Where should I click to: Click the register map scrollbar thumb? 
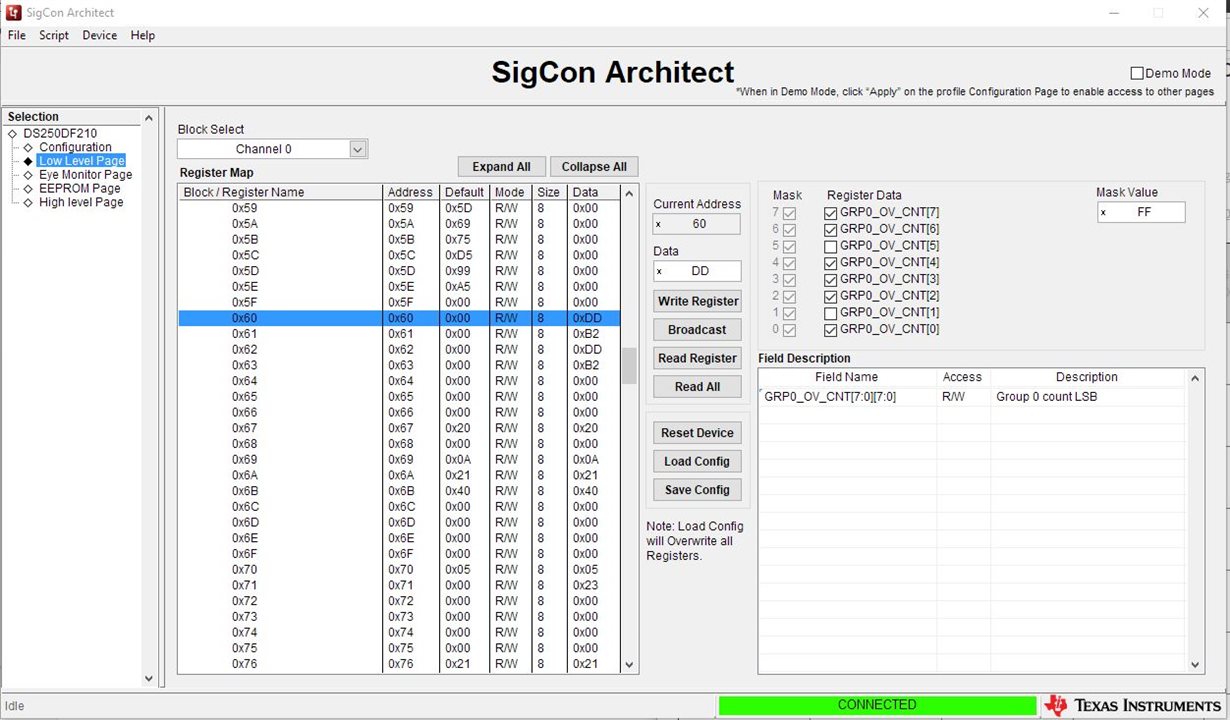tap(629, 366)
